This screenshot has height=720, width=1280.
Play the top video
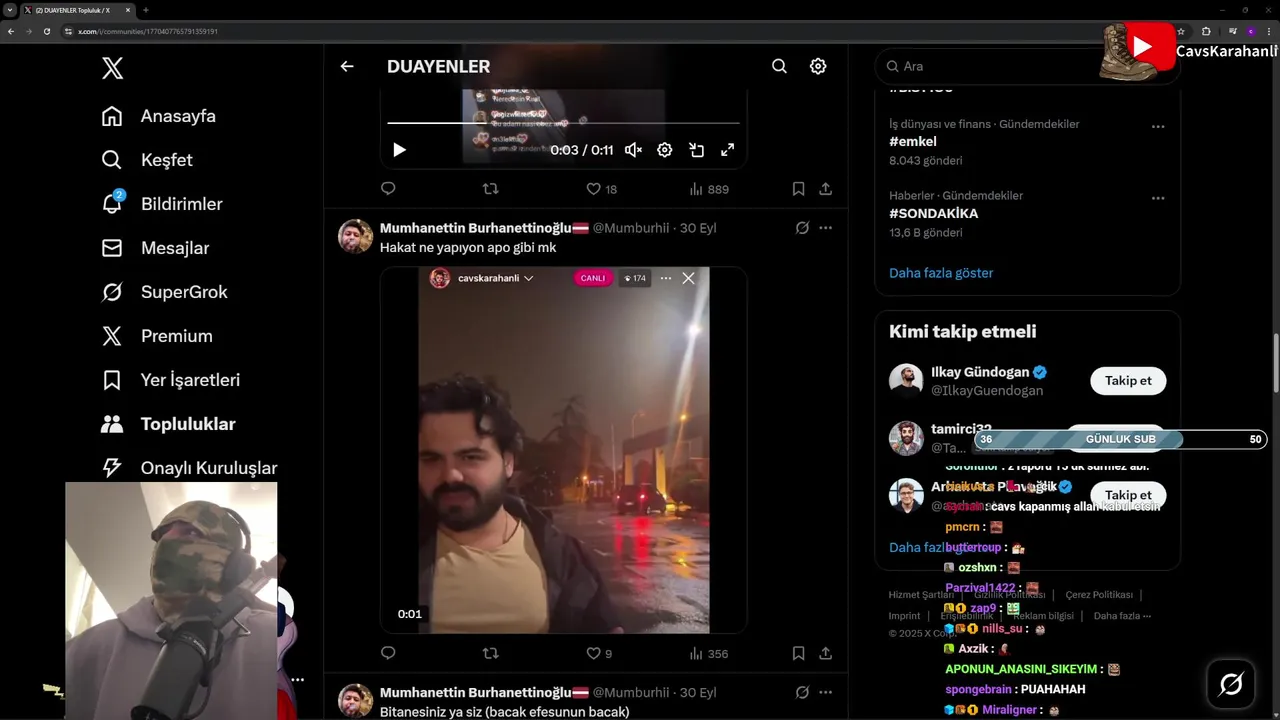click(399, 150)
